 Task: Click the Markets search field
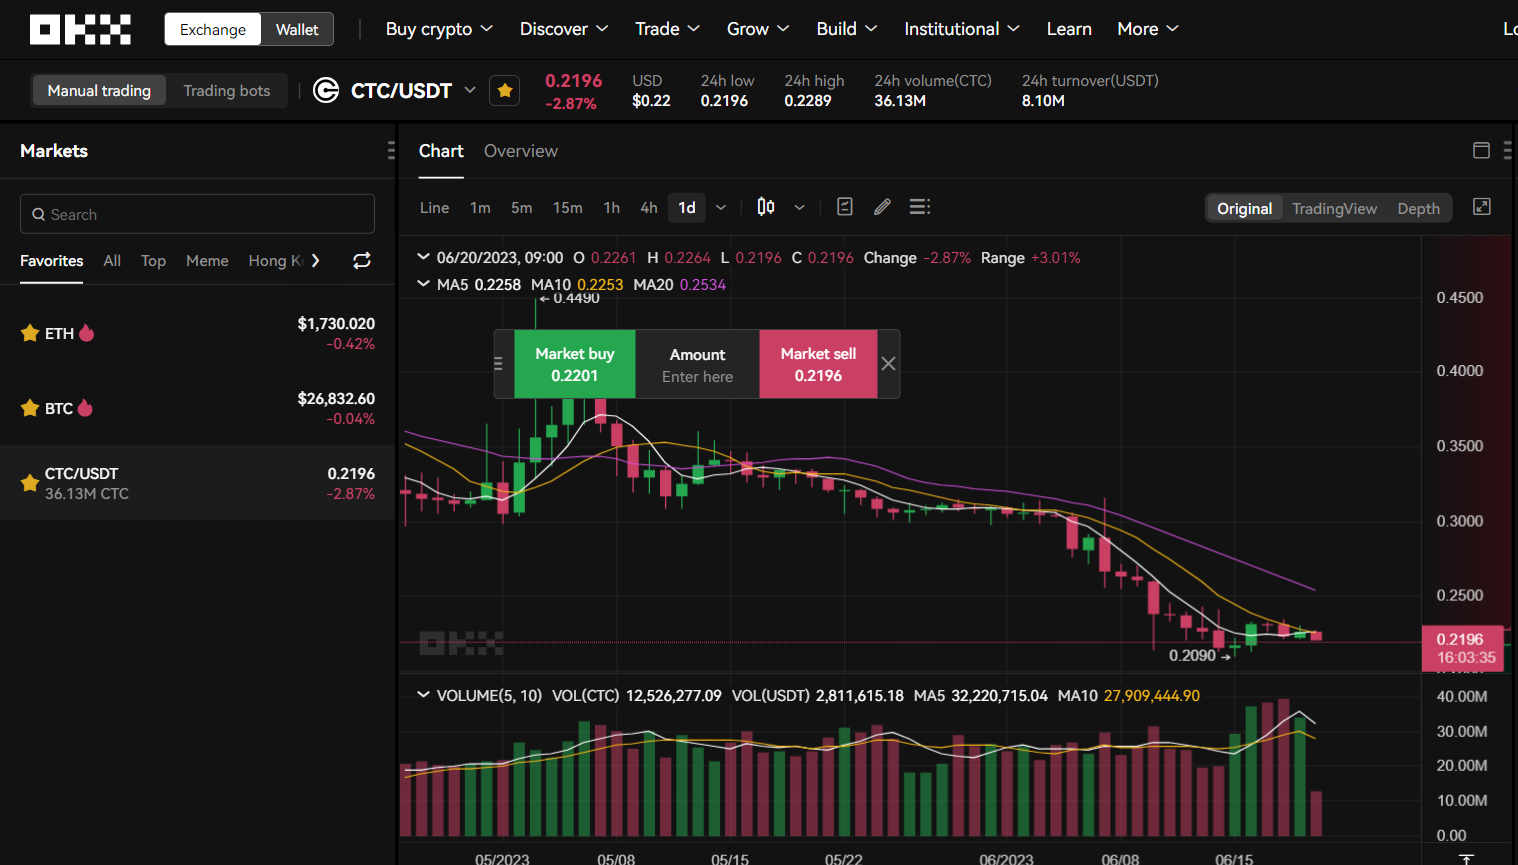click(197, 214)
